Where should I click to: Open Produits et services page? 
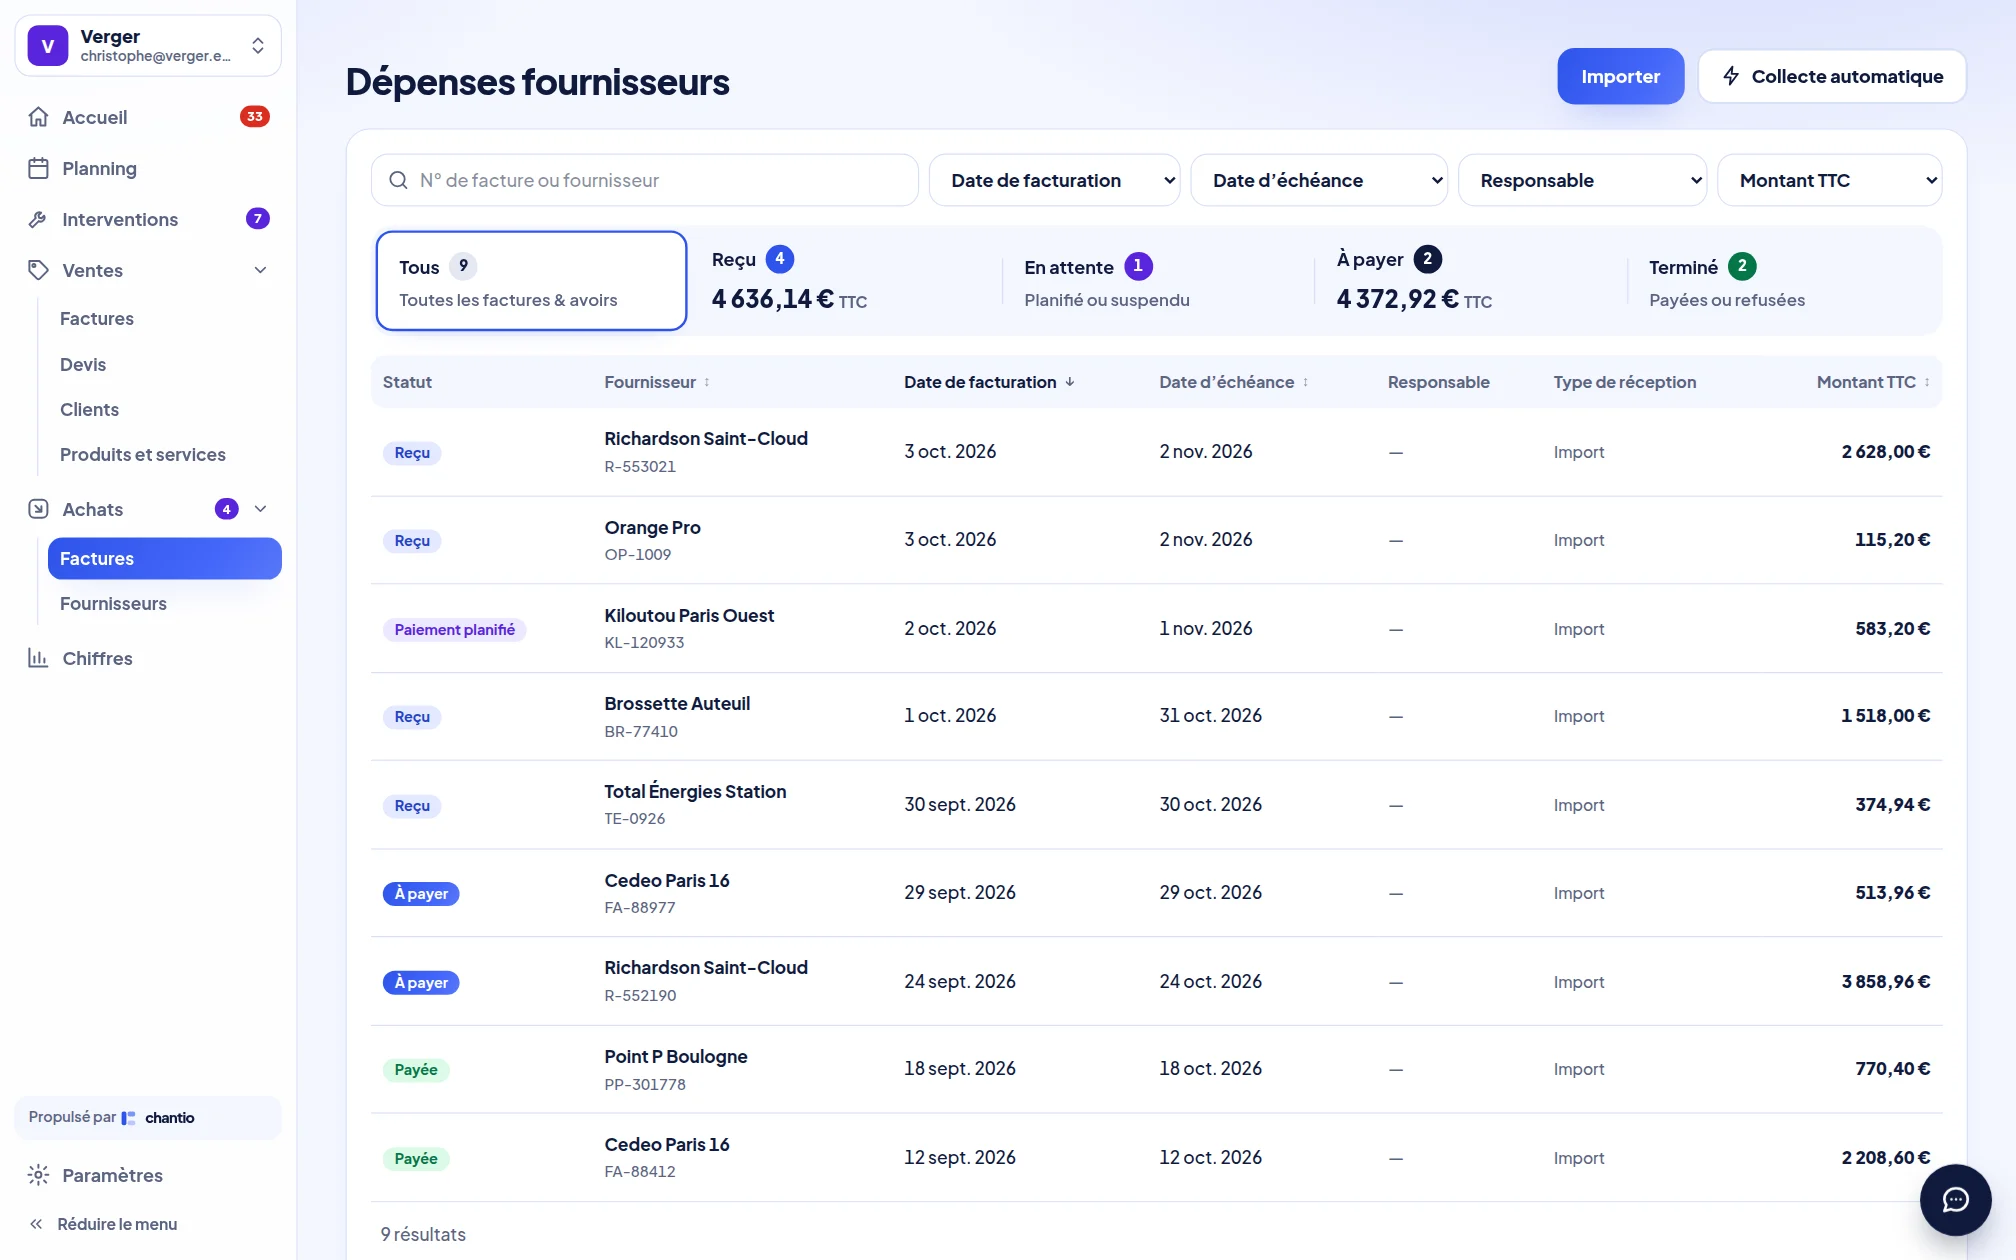(x=143, y=454)
